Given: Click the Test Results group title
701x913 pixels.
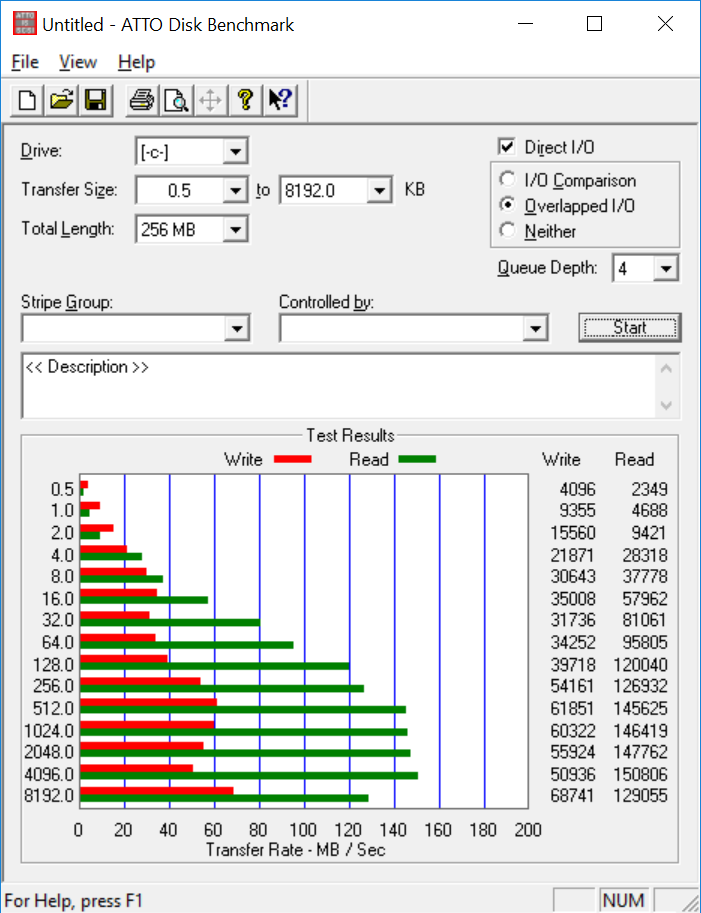Looking at the screenshot, I should tap(350, 435).
